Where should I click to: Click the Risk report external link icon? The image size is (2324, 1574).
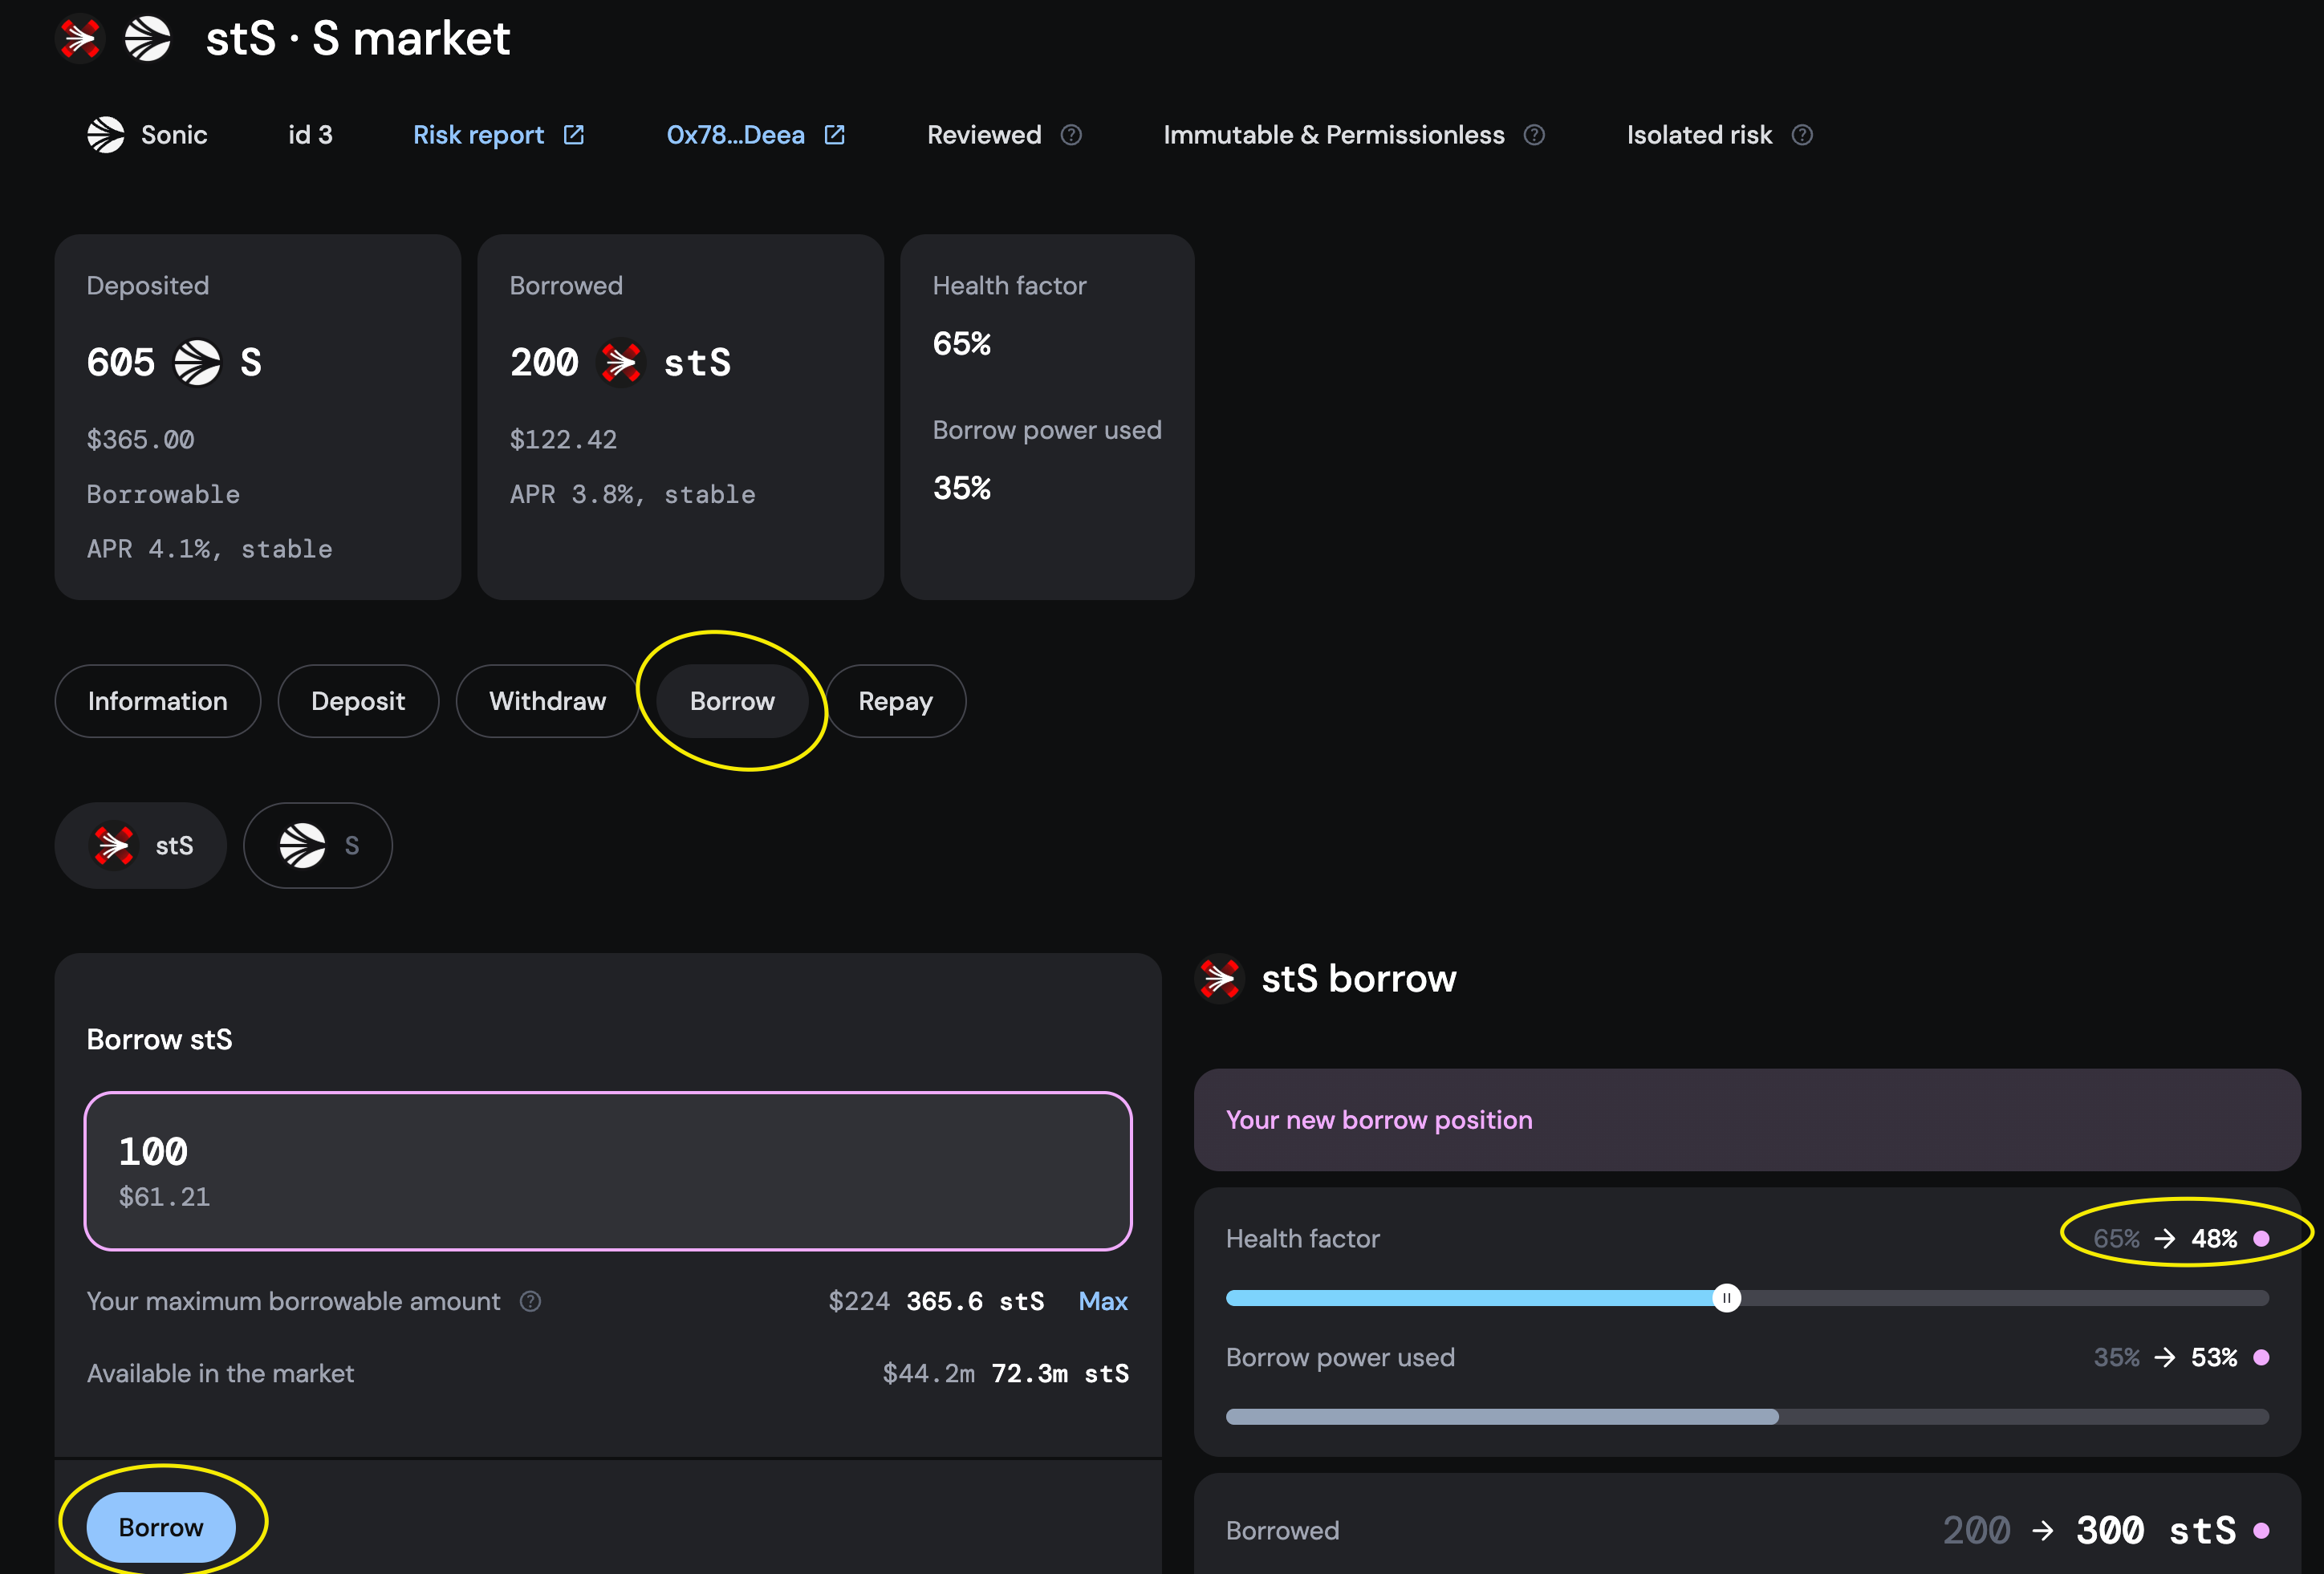573,135
